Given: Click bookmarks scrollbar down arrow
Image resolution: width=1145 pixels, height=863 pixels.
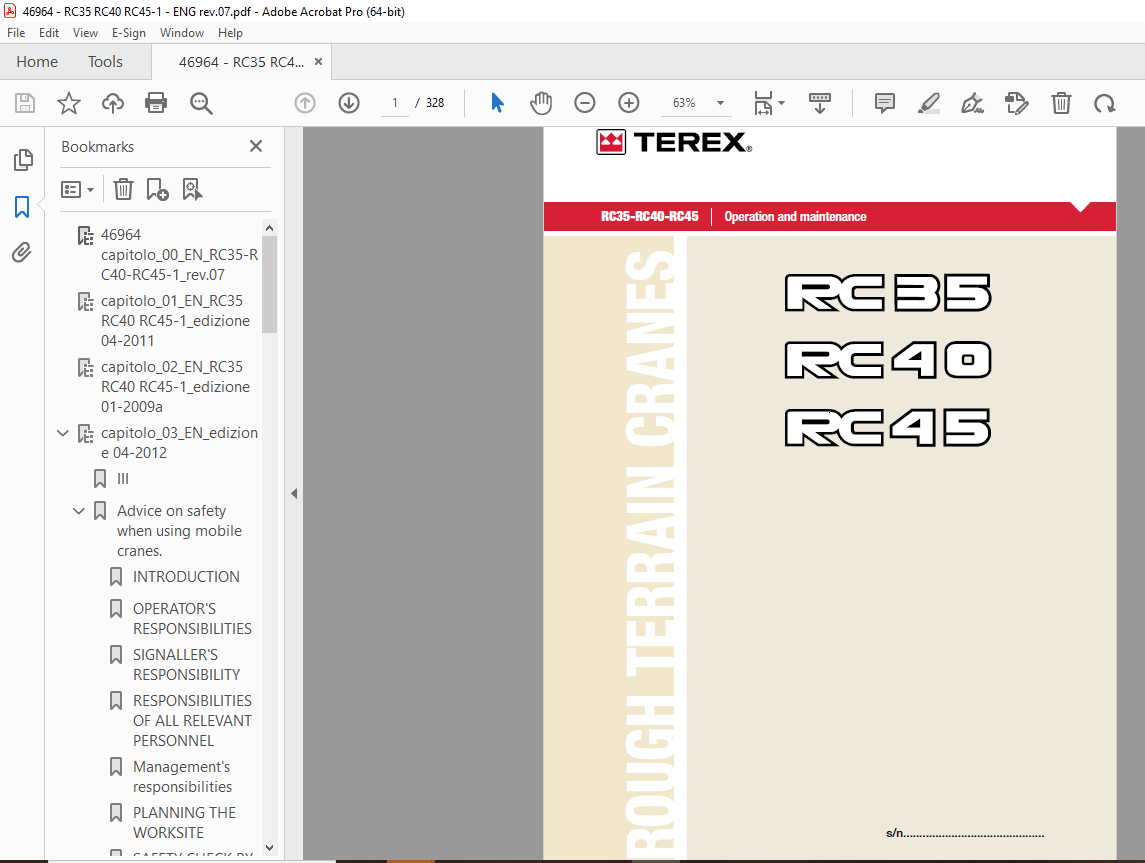Looking at the screenshot, I should point(269,848).
